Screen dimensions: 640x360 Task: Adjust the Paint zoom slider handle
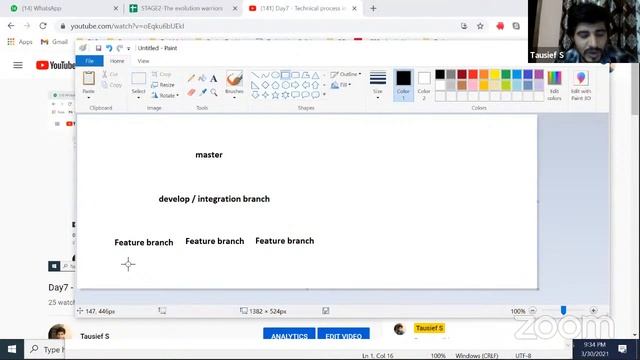pyautogui.click(x=563, y=311)
